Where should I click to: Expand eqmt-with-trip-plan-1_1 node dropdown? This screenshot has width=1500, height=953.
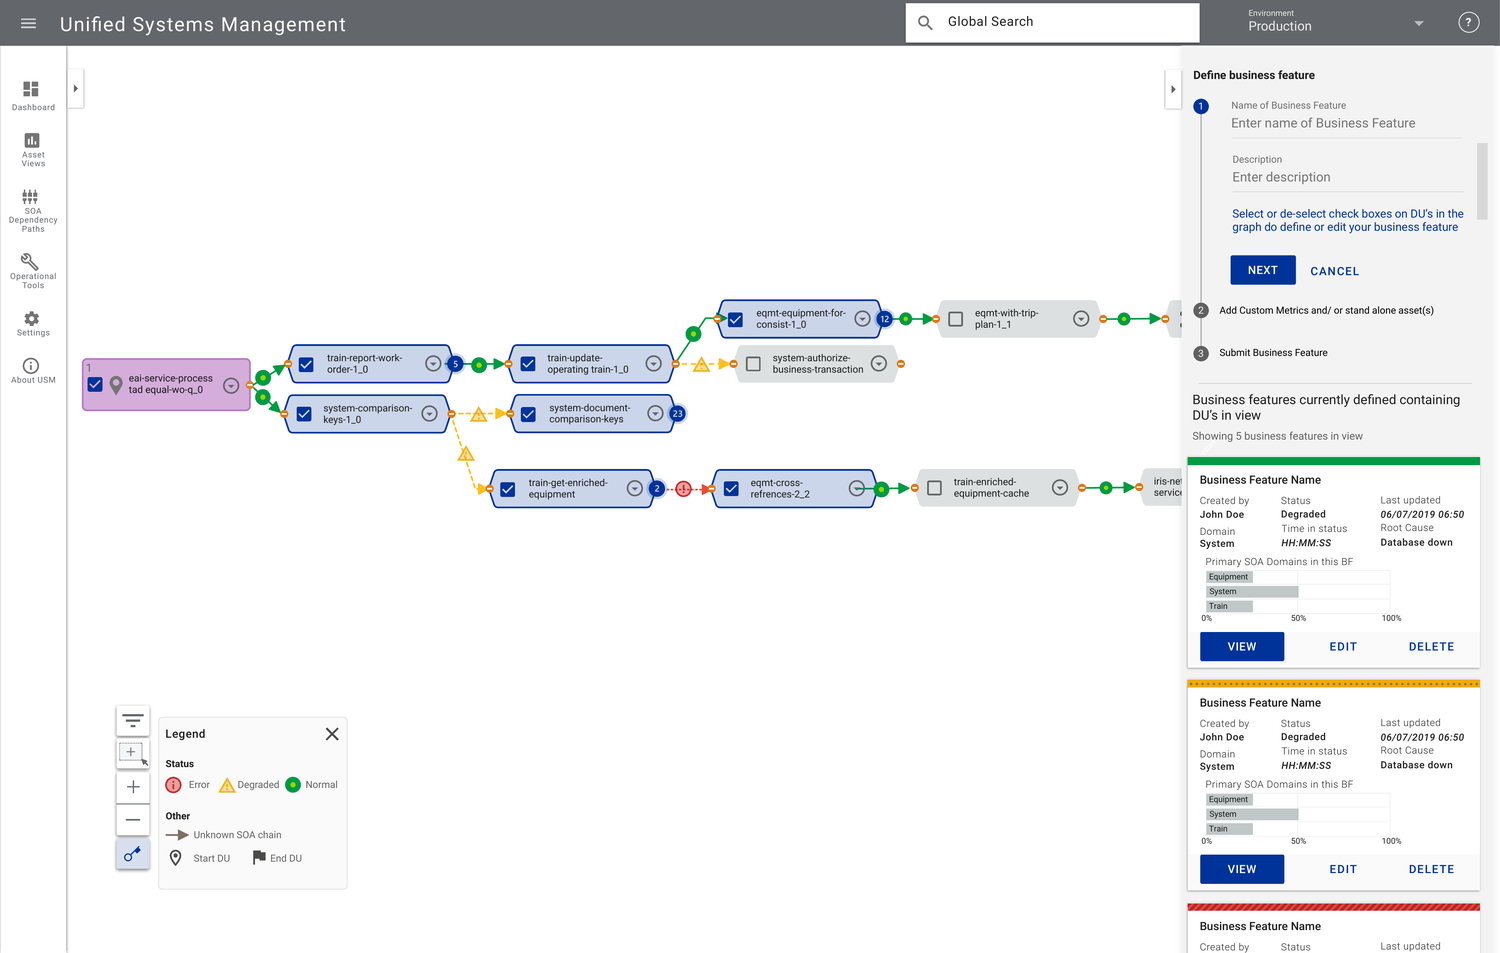pos(1081,318)
